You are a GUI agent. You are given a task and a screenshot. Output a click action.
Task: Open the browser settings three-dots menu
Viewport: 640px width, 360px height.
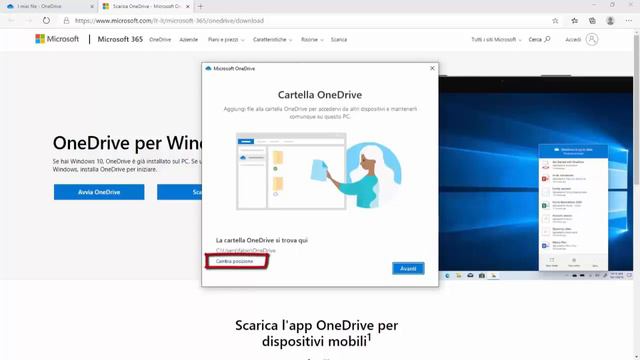[x=629, y=20]
